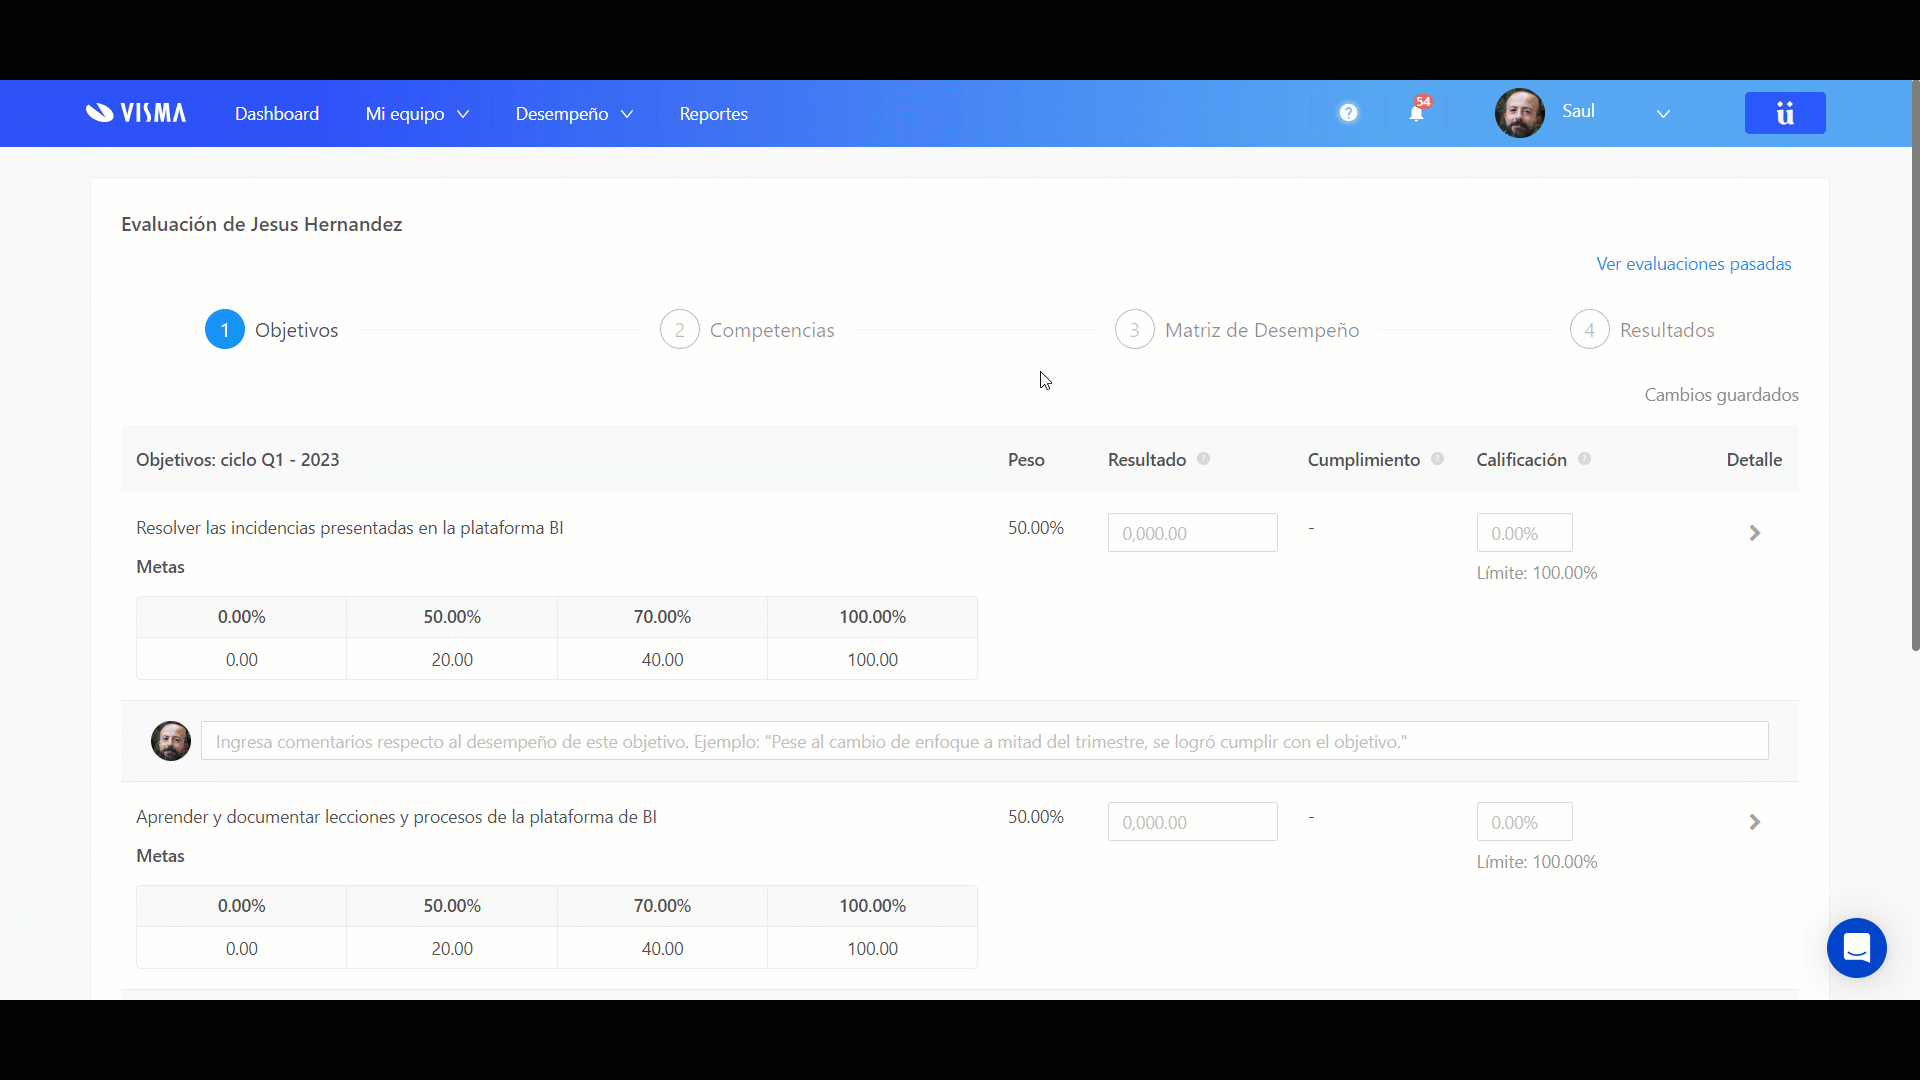
Task: Click Saul's profile avatar in header
Action: click(x=1519, y=113)
